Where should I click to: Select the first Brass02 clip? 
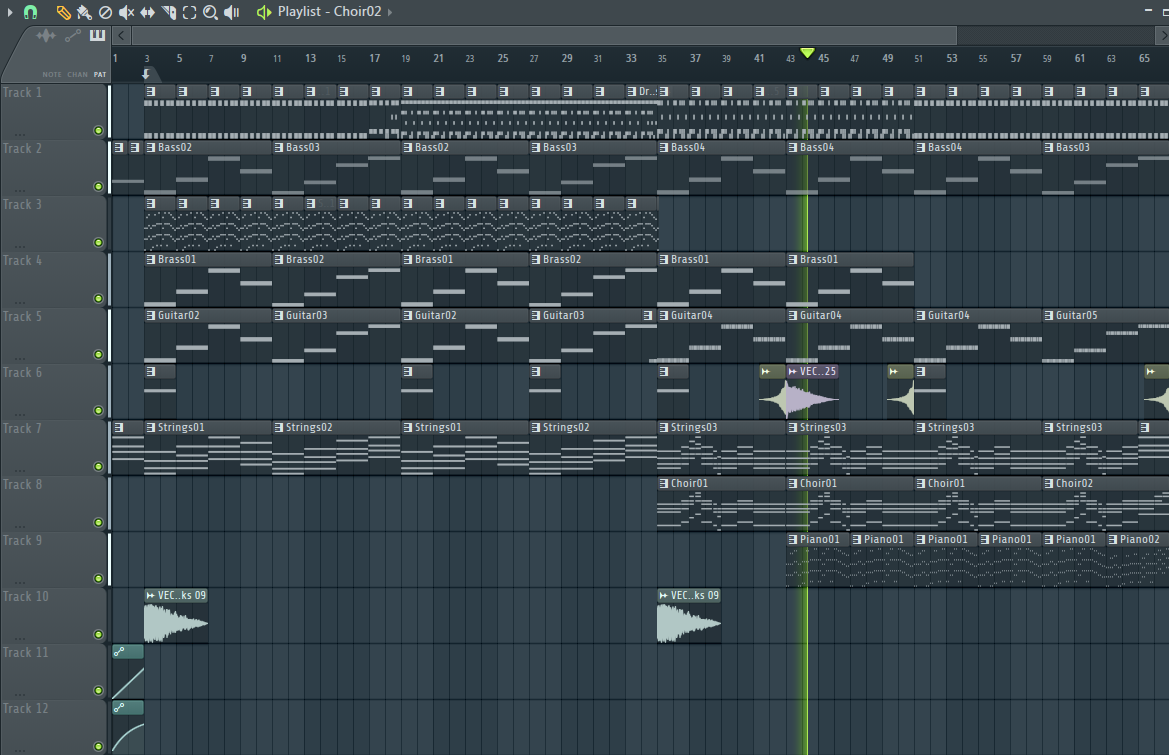click(336, 279)
